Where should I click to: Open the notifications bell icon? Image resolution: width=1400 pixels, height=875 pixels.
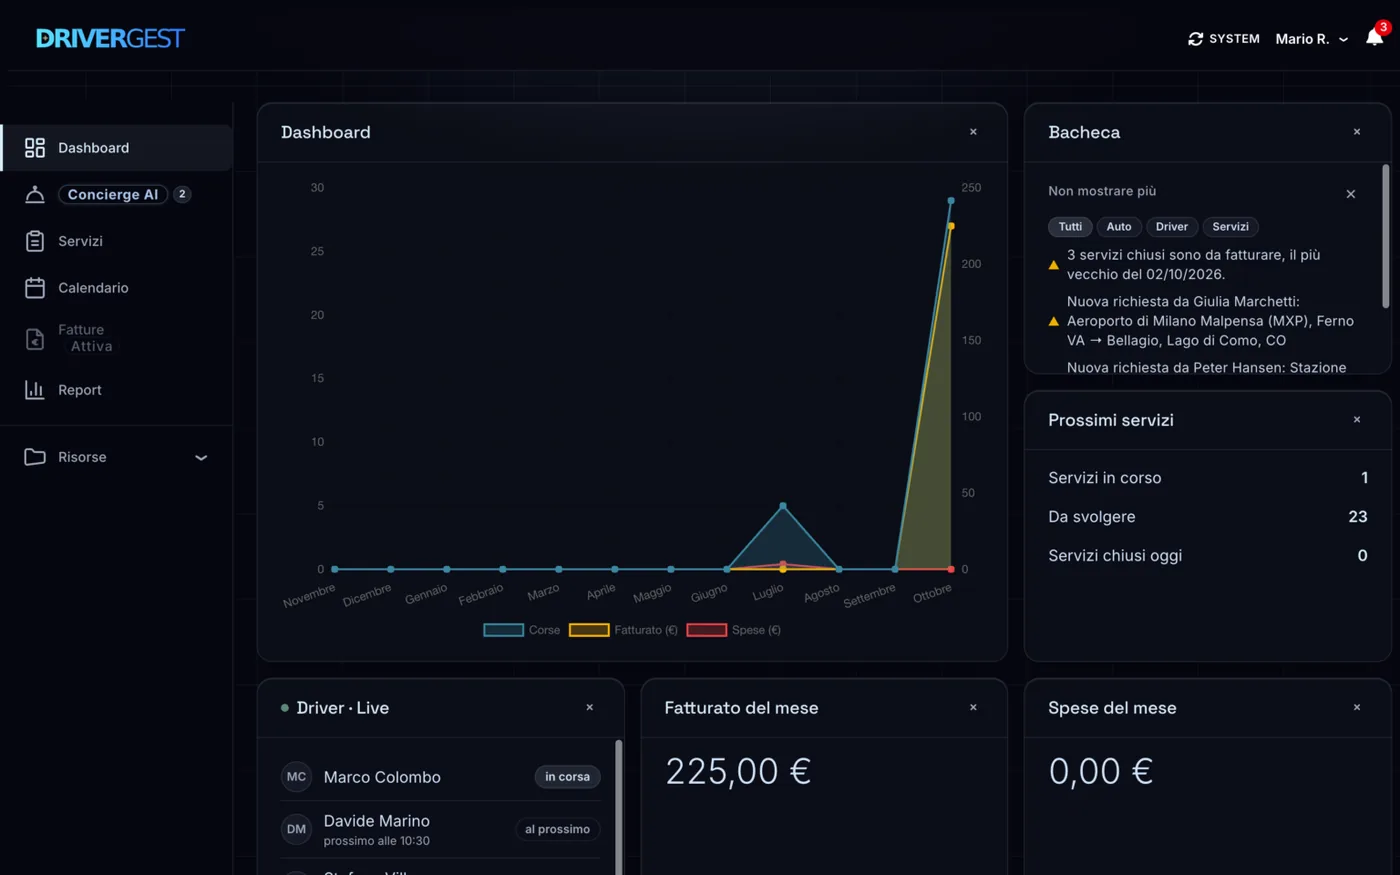click(x=1375, y=38)
